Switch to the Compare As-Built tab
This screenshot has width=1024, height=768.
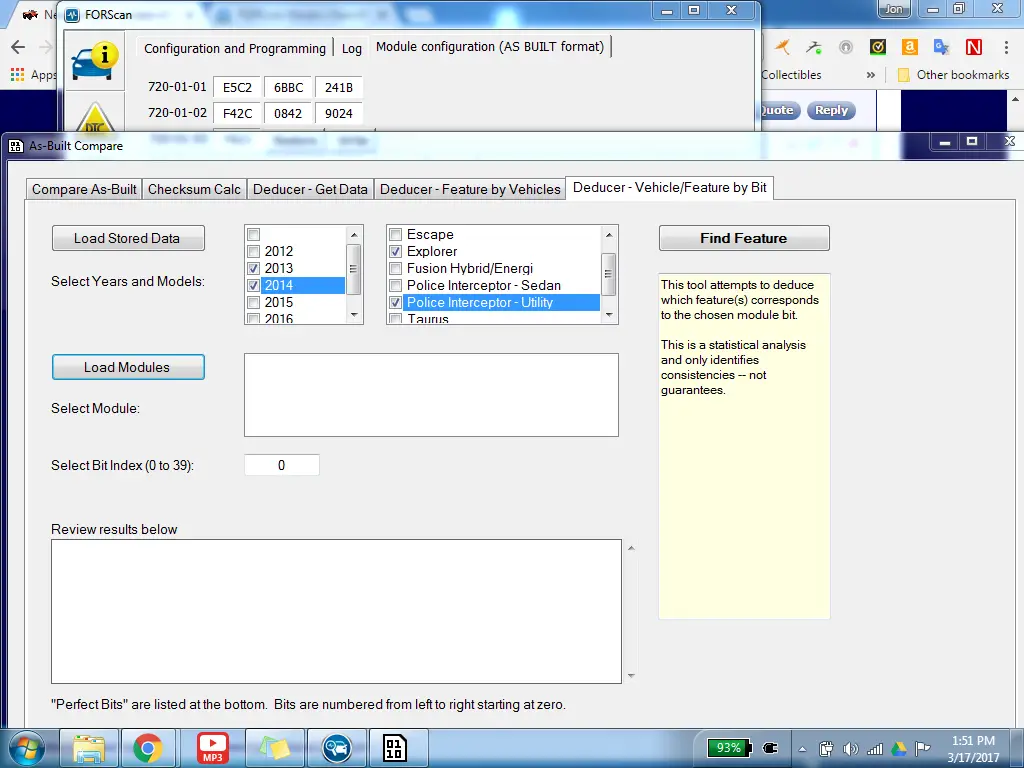(84, 189)
